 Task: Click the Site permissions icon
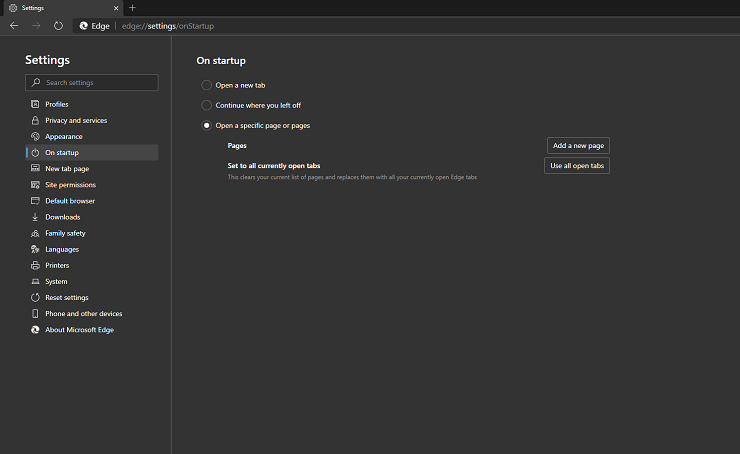pyautogui.click(x=35, y=185)
